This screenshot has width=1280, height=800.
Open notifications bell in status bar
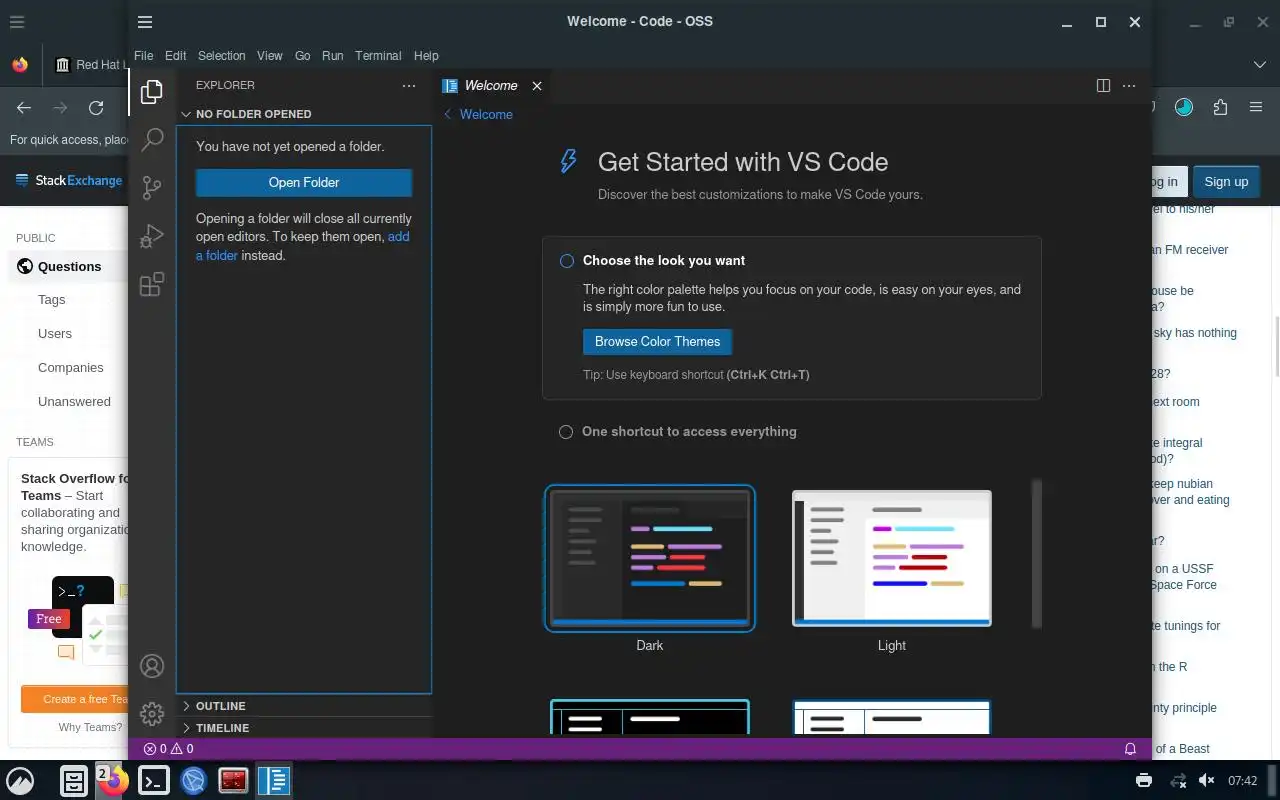tap(1131, 748)
